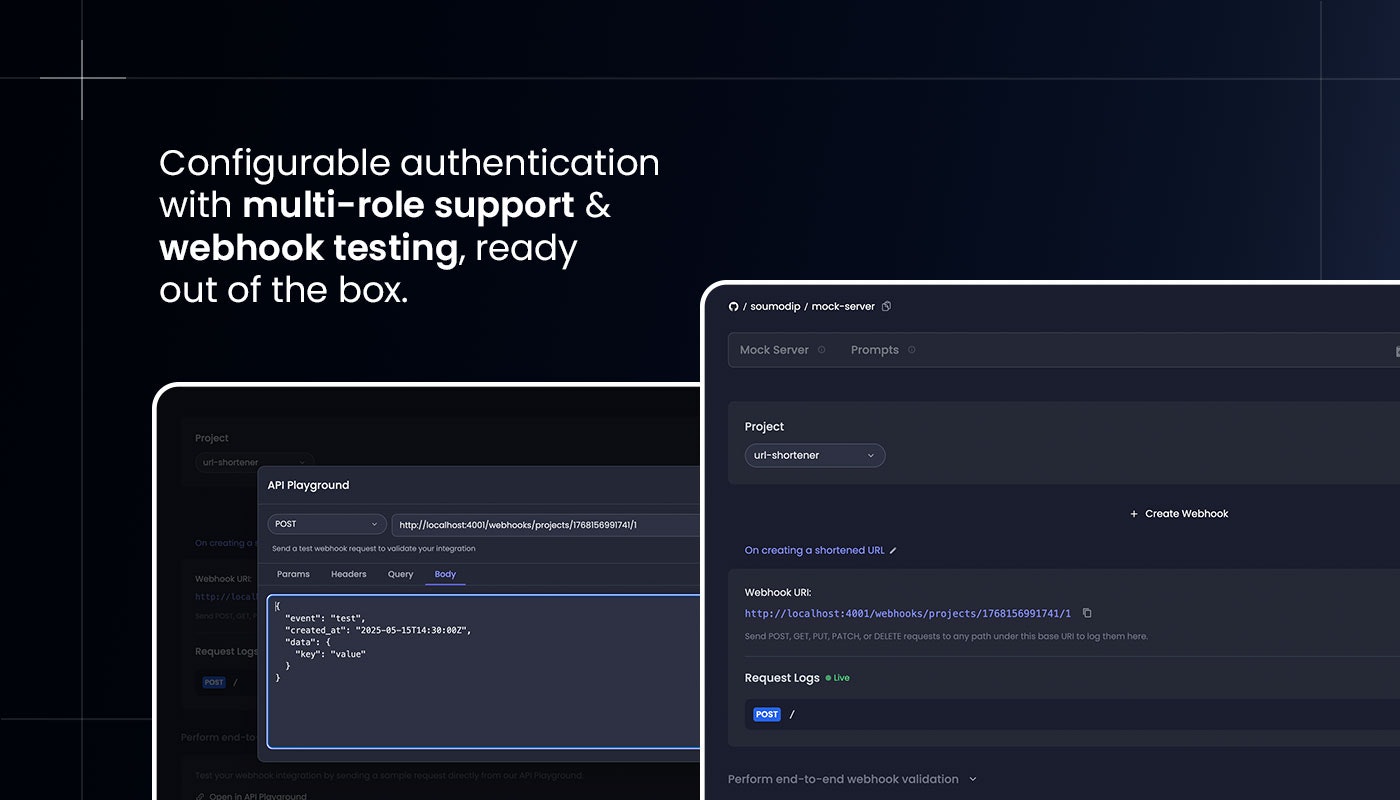Toggle the Live indicator in Request Logs
The width and height of the screenshot is (1400, 800).
coord(838,677)
